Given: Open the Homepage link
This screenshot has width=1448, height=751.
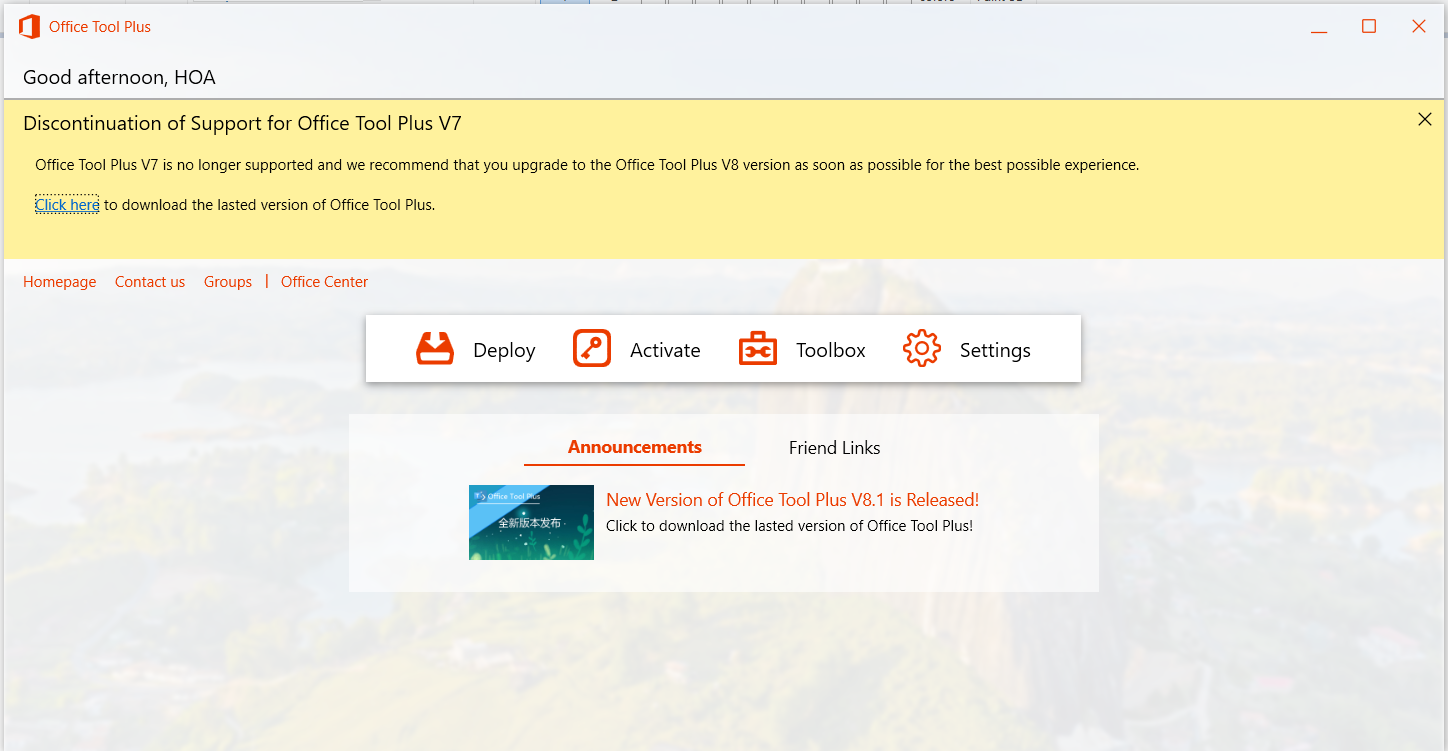Looking at the screenshot, I should [60, 282].
